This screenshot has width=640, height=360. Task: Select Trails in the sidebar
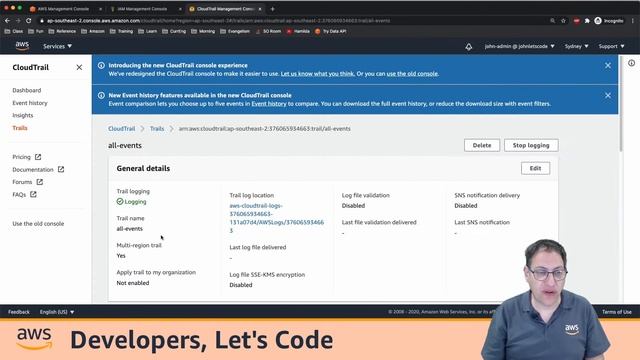[x=20, y=128]
